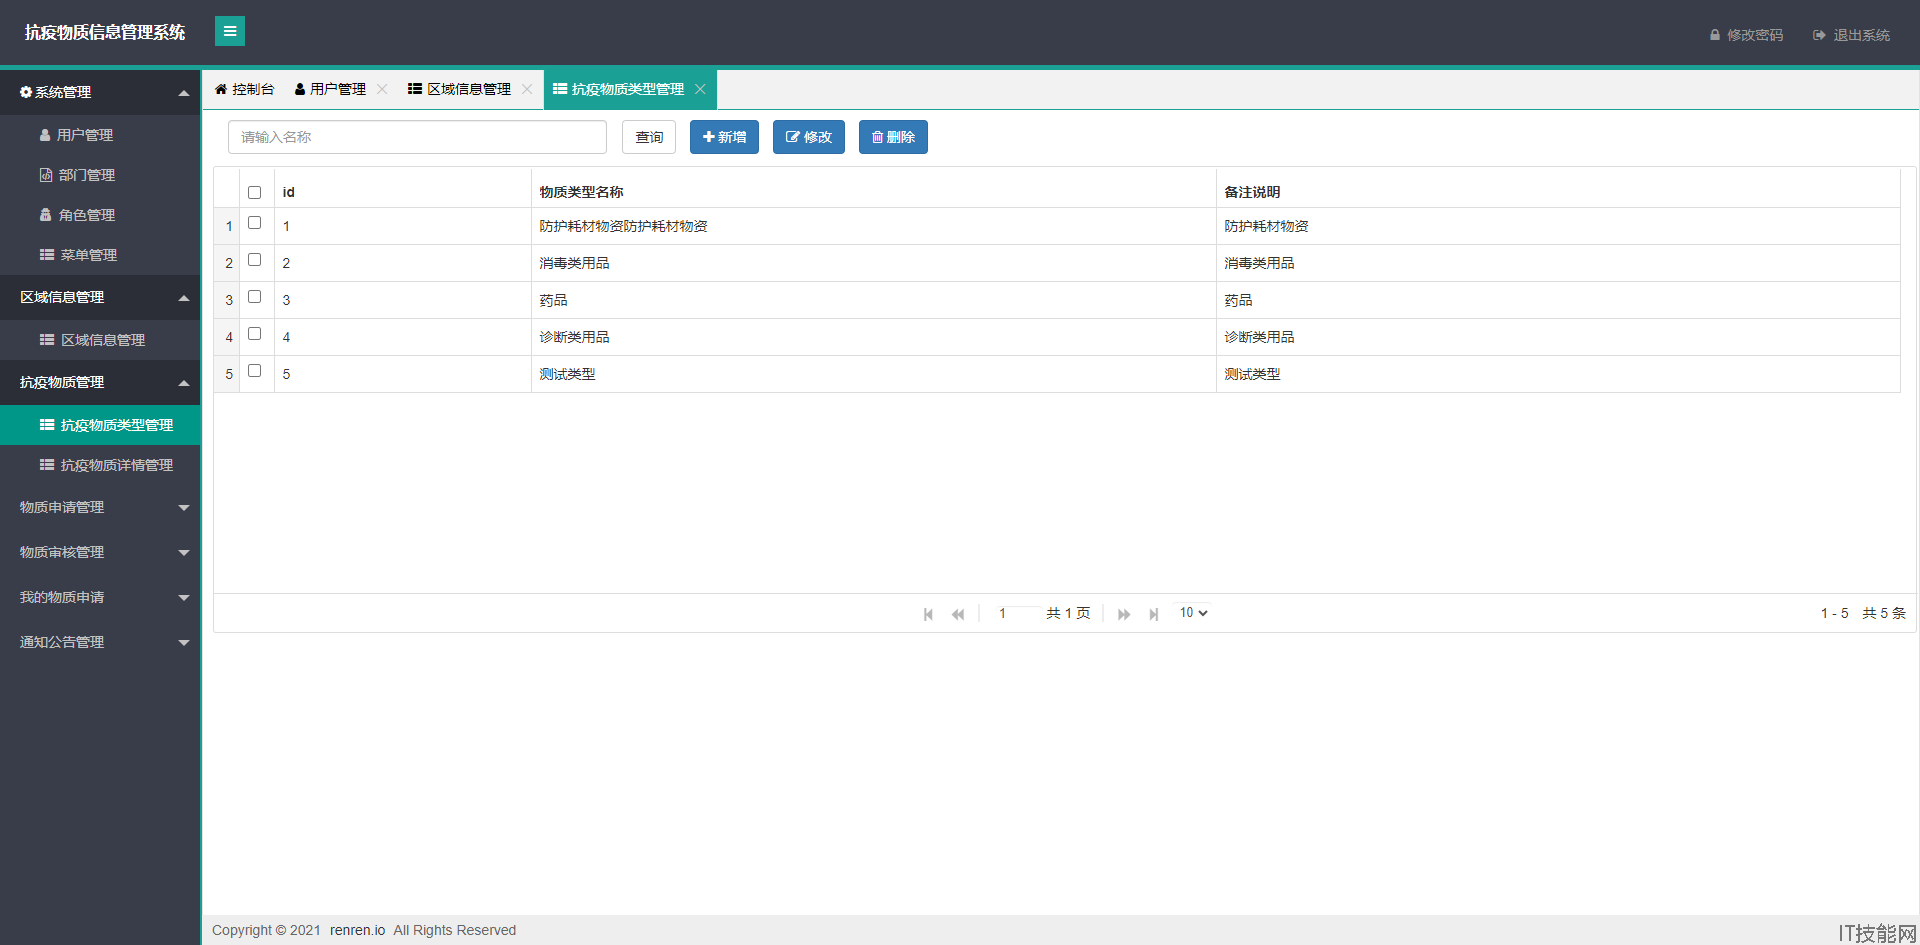Click the lock icon for 修改密码
Viewport: 1920px width, 945px height.
pyautogui.click(x=1715, y=35)
